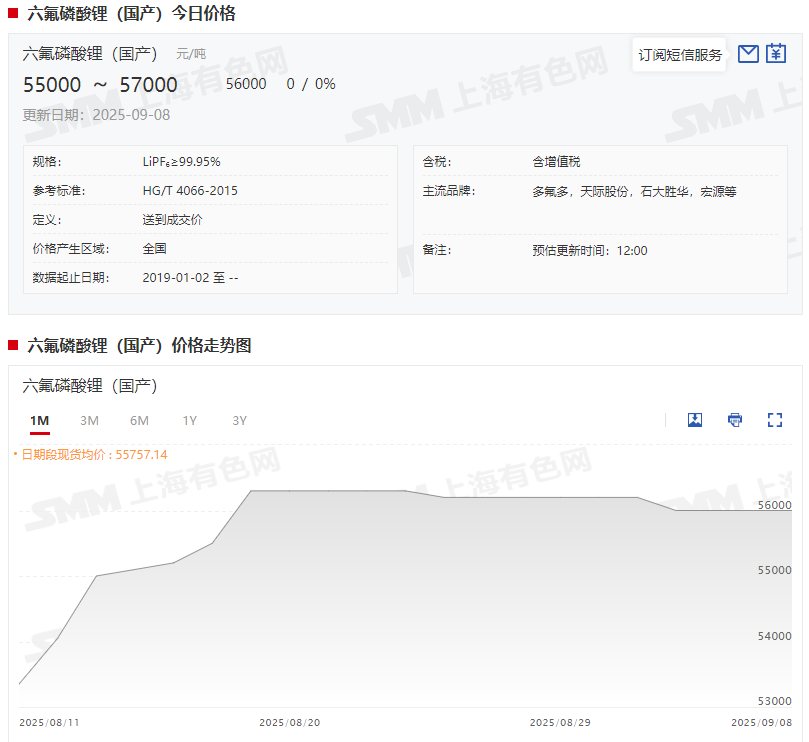Click the envelope SMS subscription icon

[x=748, y=54]
